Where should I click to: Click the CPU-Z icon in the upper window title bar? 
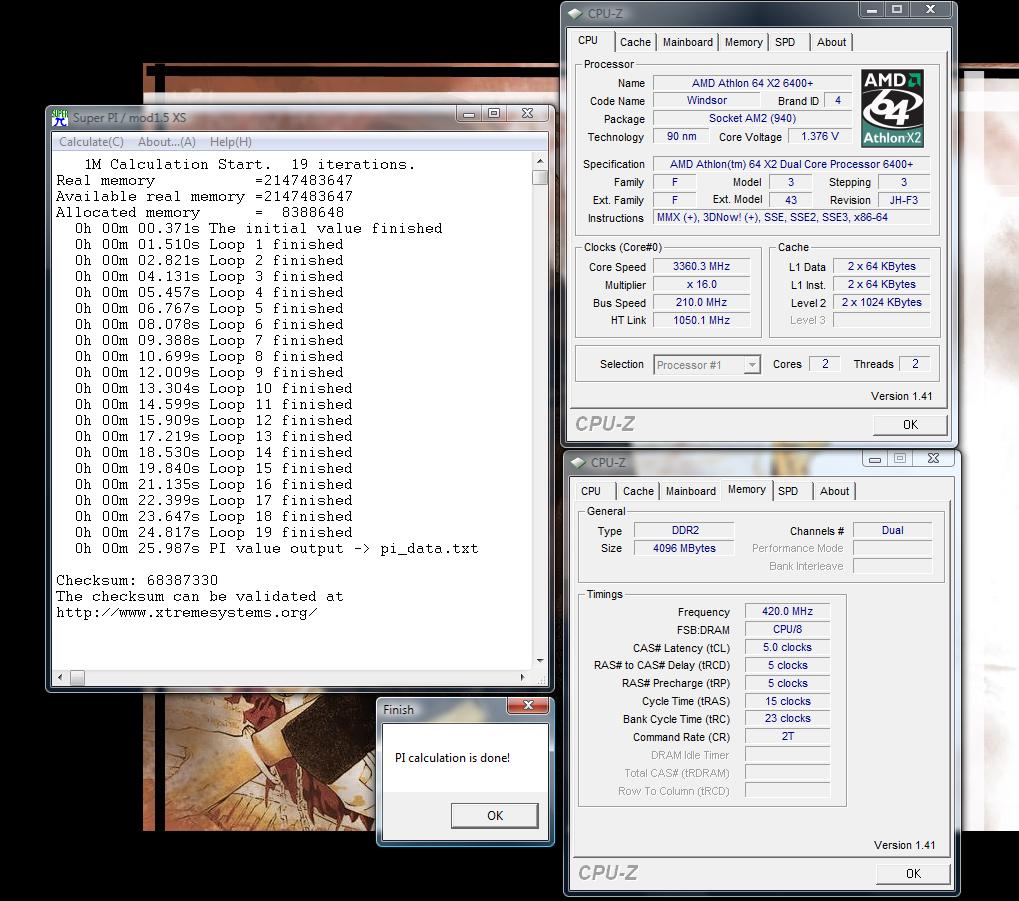(x=576, y=13)
